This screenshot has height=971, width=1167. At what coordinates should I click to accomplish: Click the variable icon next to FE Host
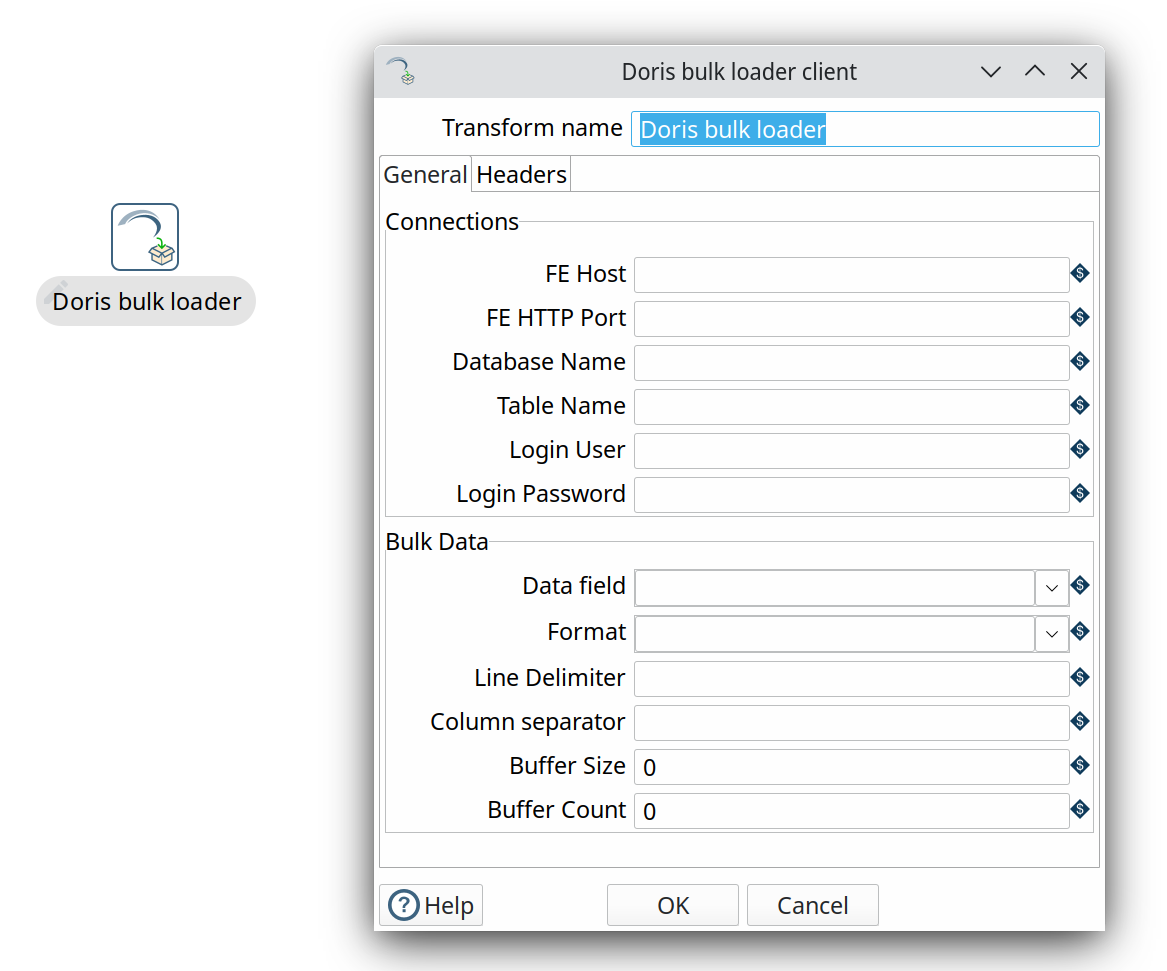pyautogui.click(x=1080, y=273)
